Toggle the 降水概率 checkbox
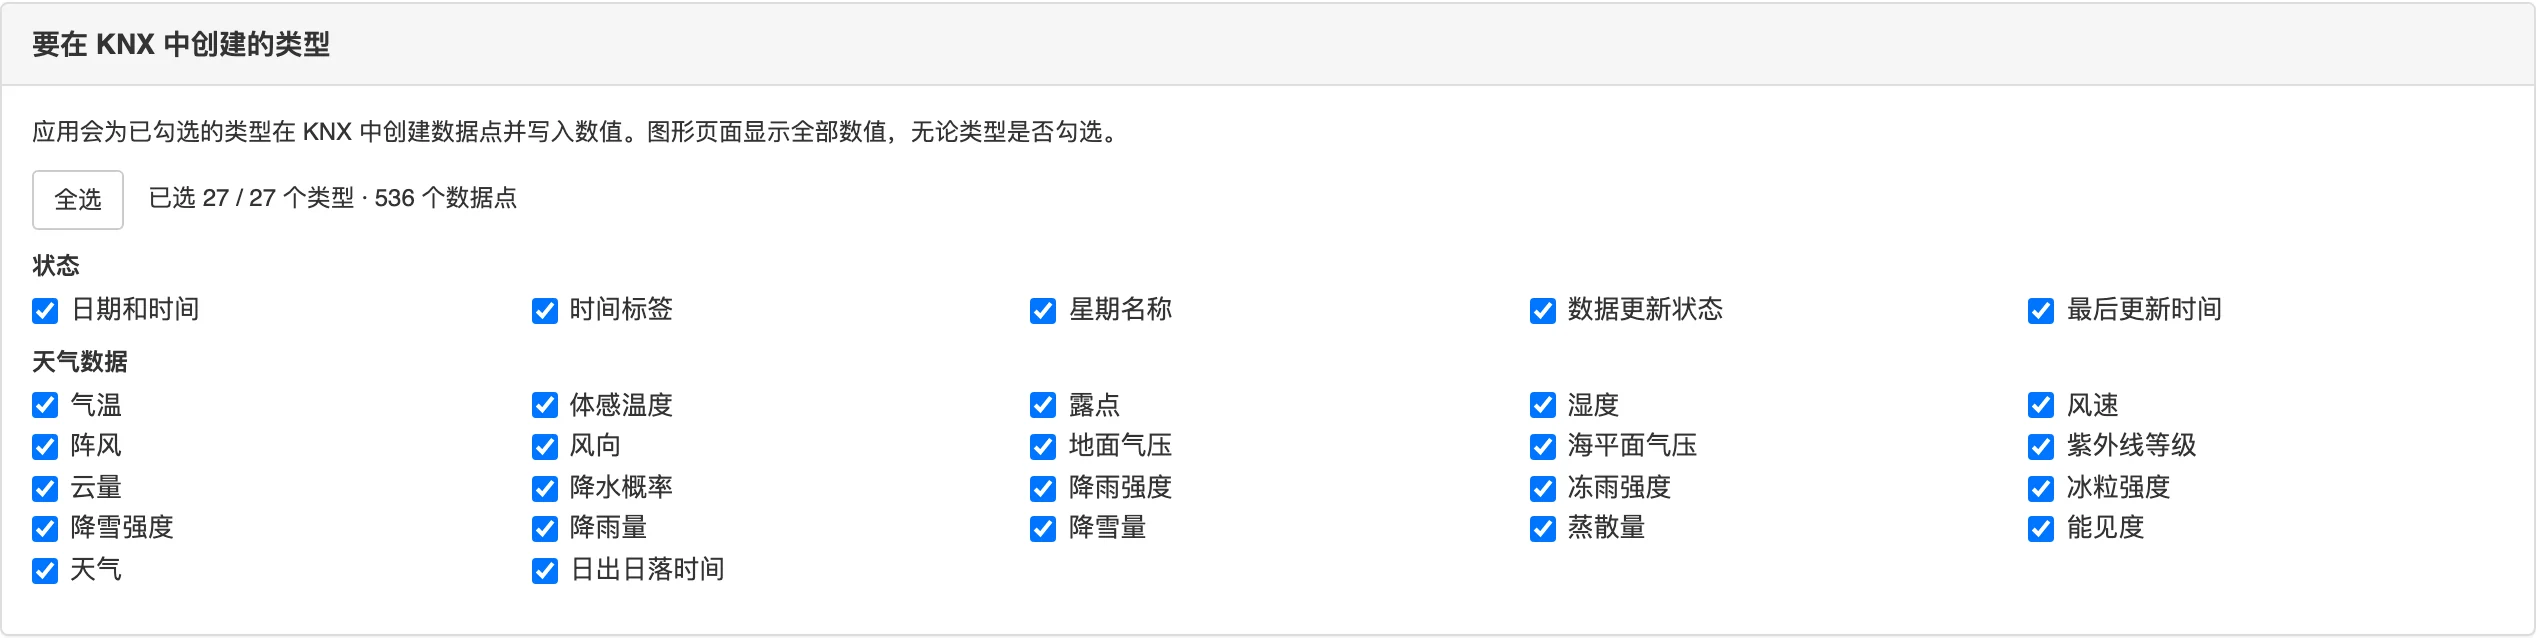 pyautogui.click(x=544, y=488)
